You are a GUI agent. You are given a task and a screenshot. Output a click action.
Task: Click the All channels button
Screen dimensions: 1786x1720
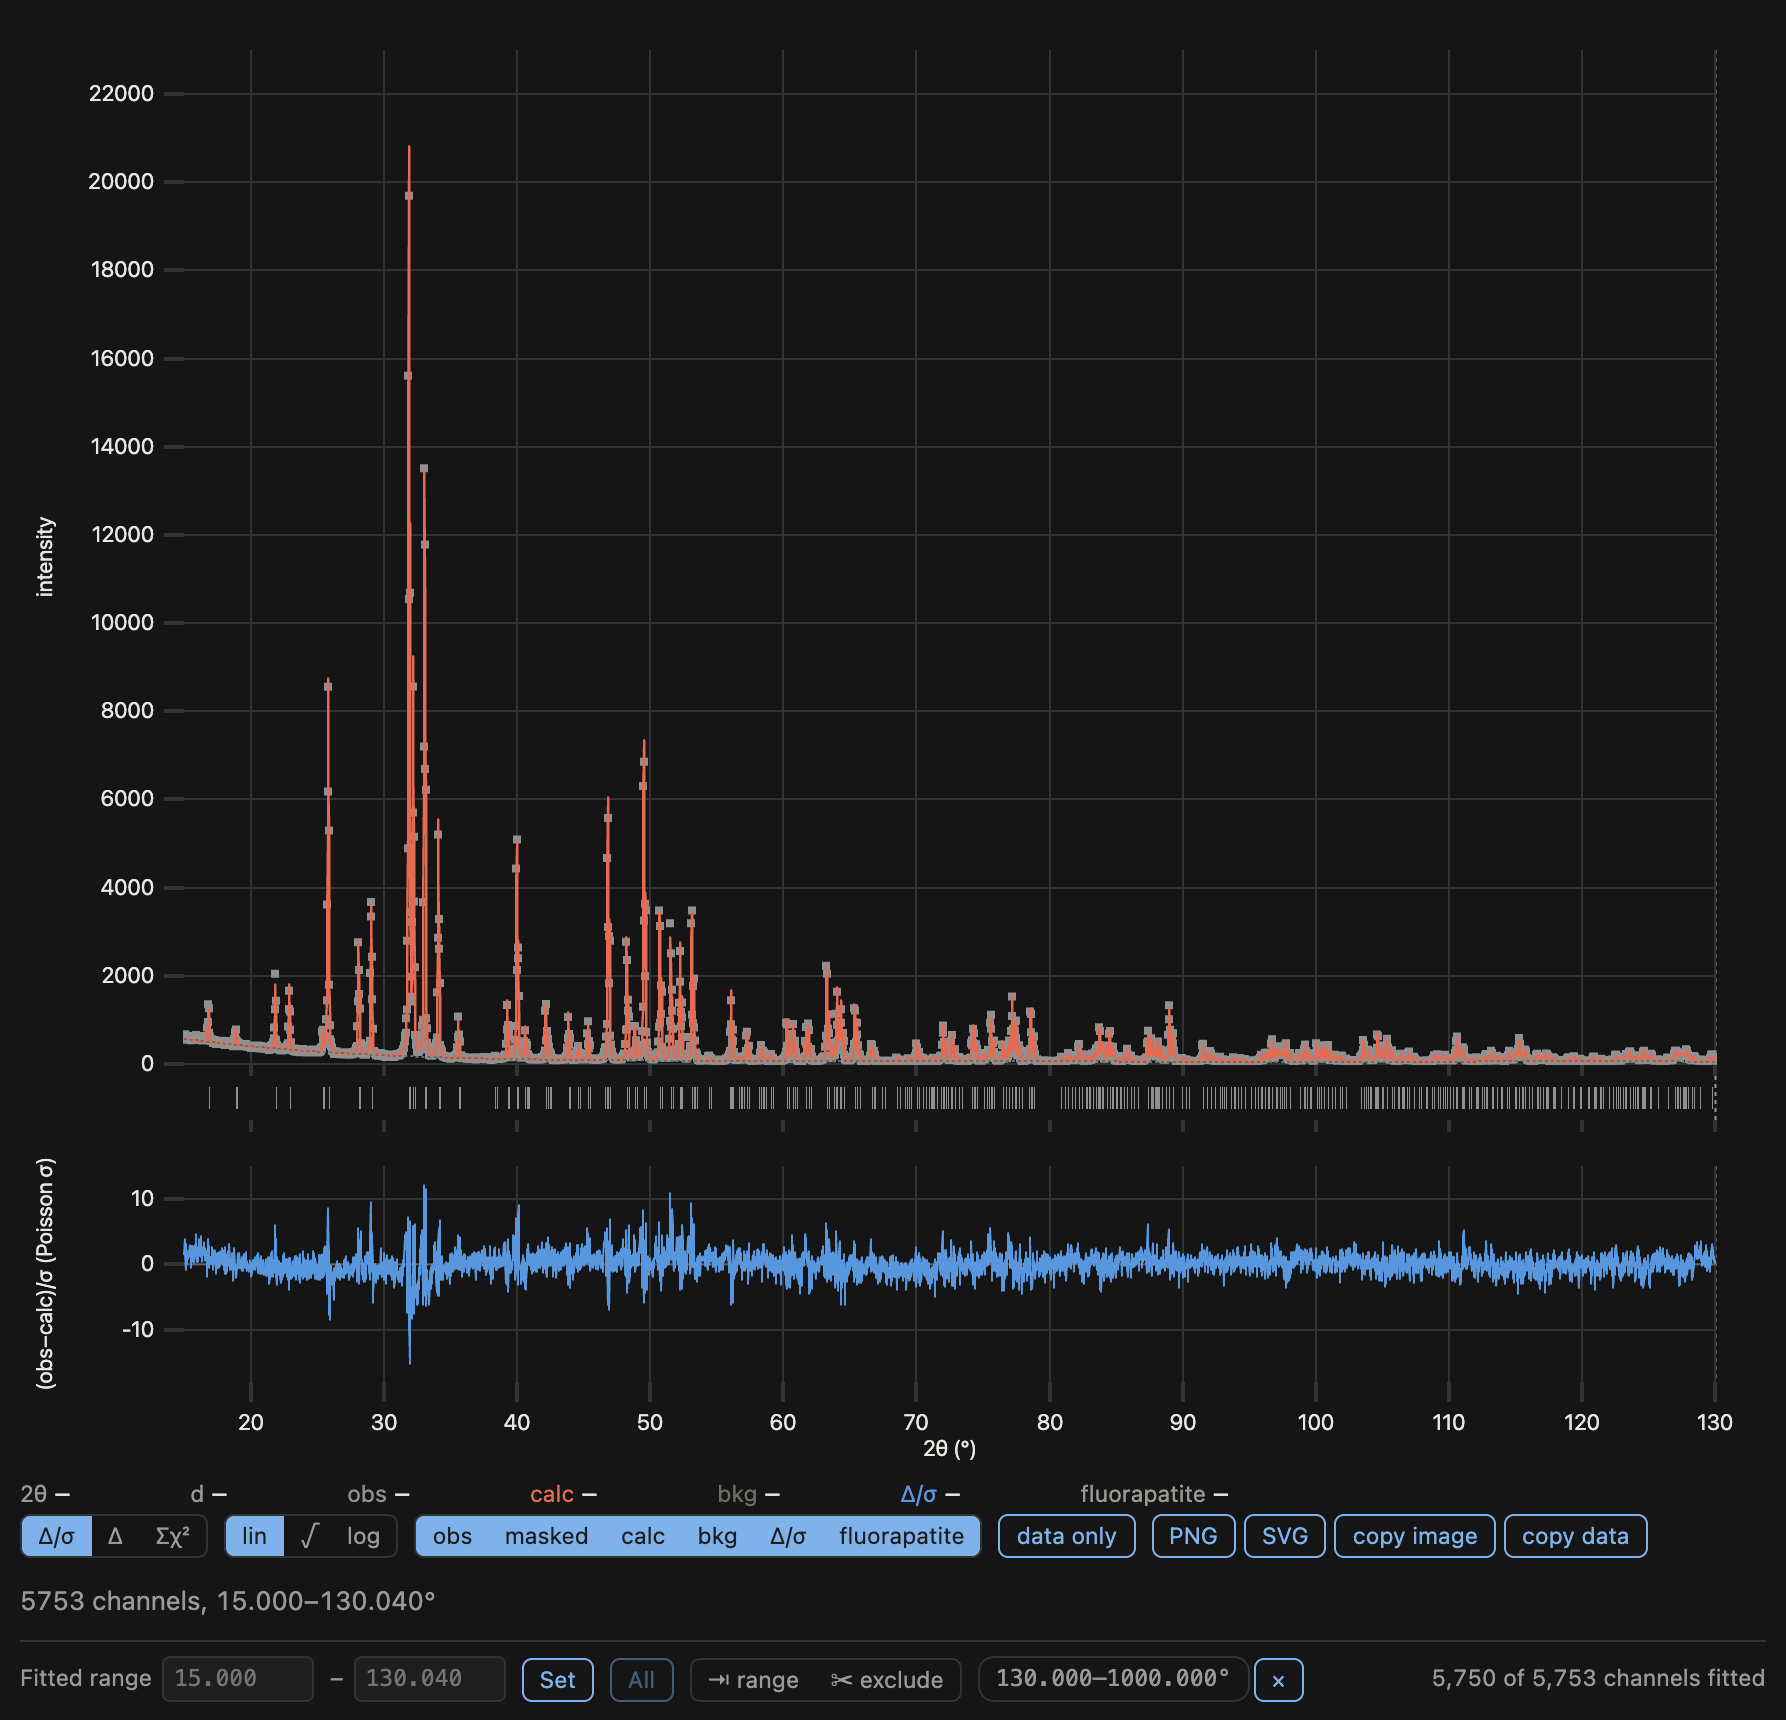point(641,1680)
